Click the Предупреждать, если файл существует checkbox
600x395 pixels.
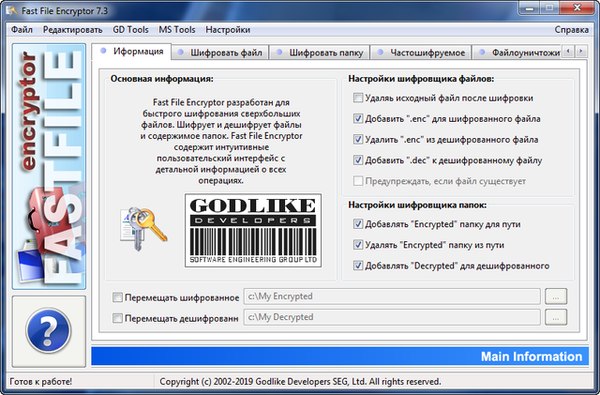[x=358, y=181]
